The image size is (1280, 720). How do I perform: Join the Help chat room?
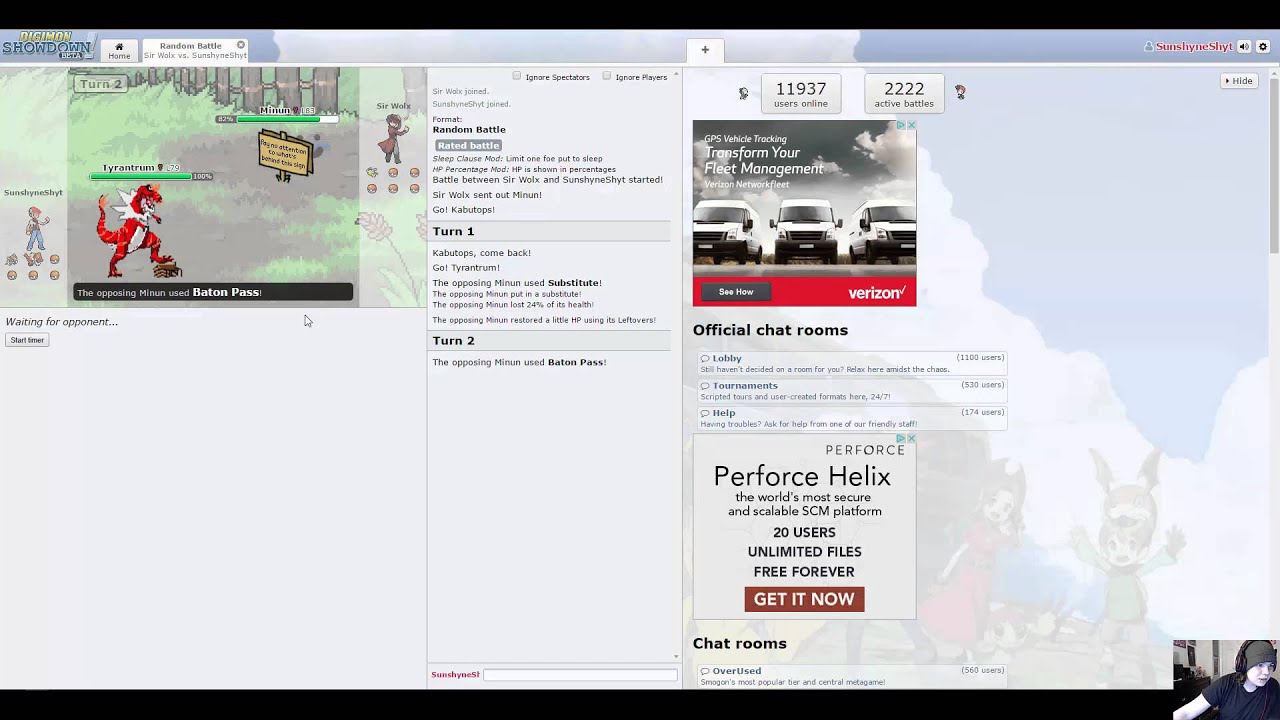point(852,417)
